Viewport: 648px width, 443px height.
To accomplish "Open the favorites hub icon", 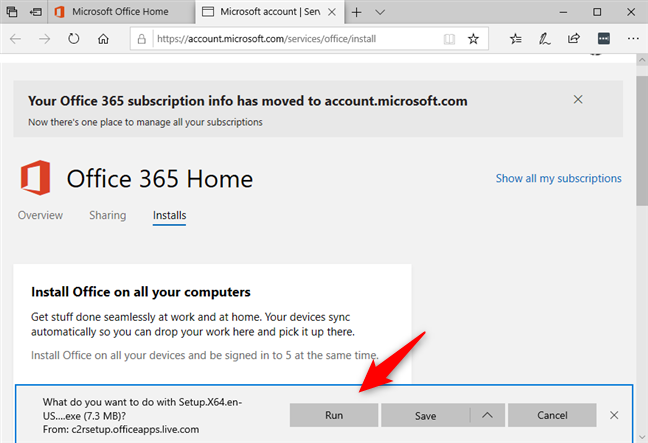I will click(515, 39).
